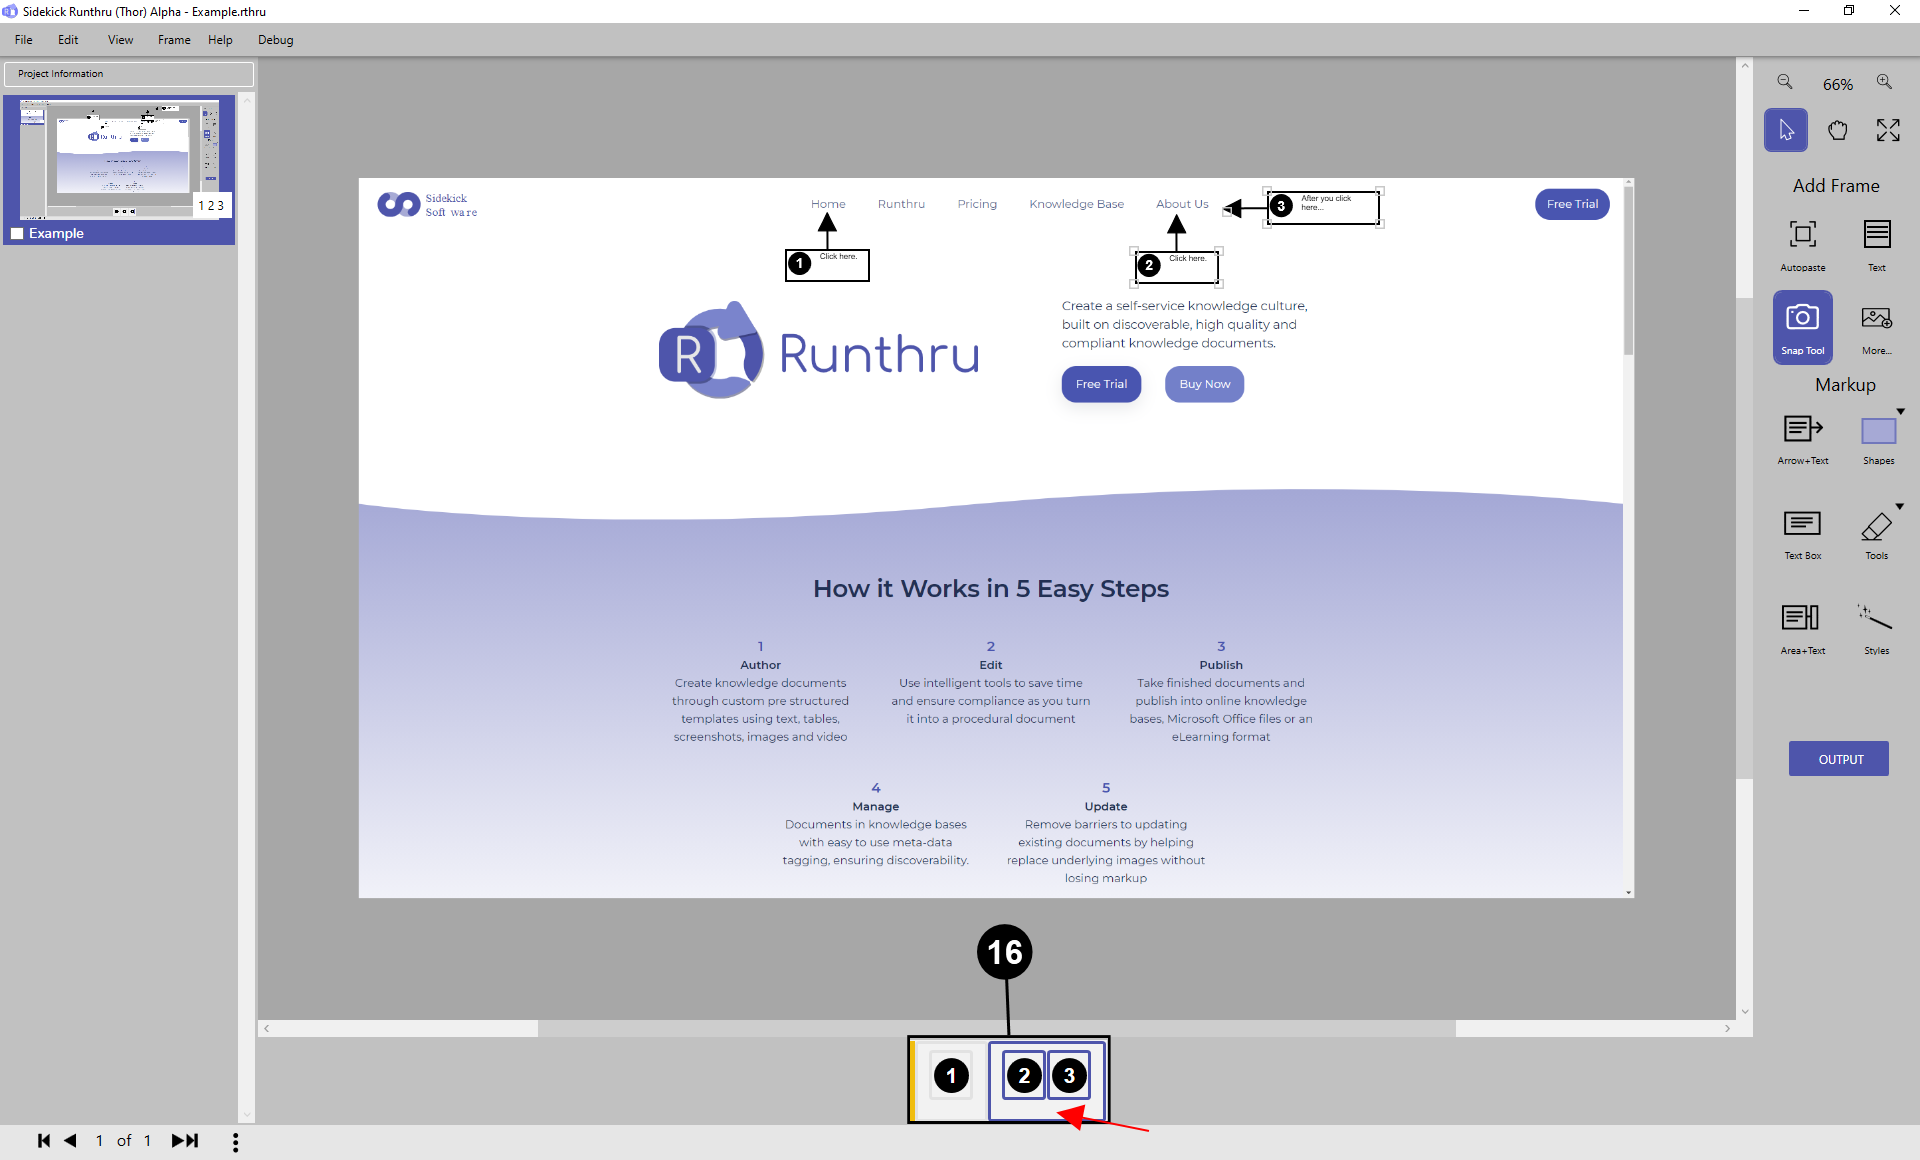
Task: Choose the Shapes markup tool
Action: [1878, 439]
